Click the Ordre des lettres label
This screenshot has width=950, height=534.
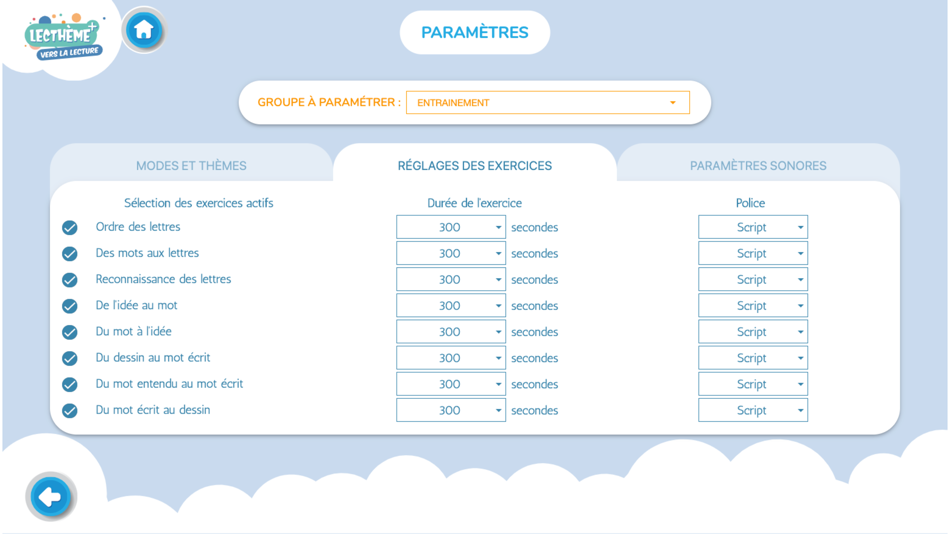click(138, 227)
